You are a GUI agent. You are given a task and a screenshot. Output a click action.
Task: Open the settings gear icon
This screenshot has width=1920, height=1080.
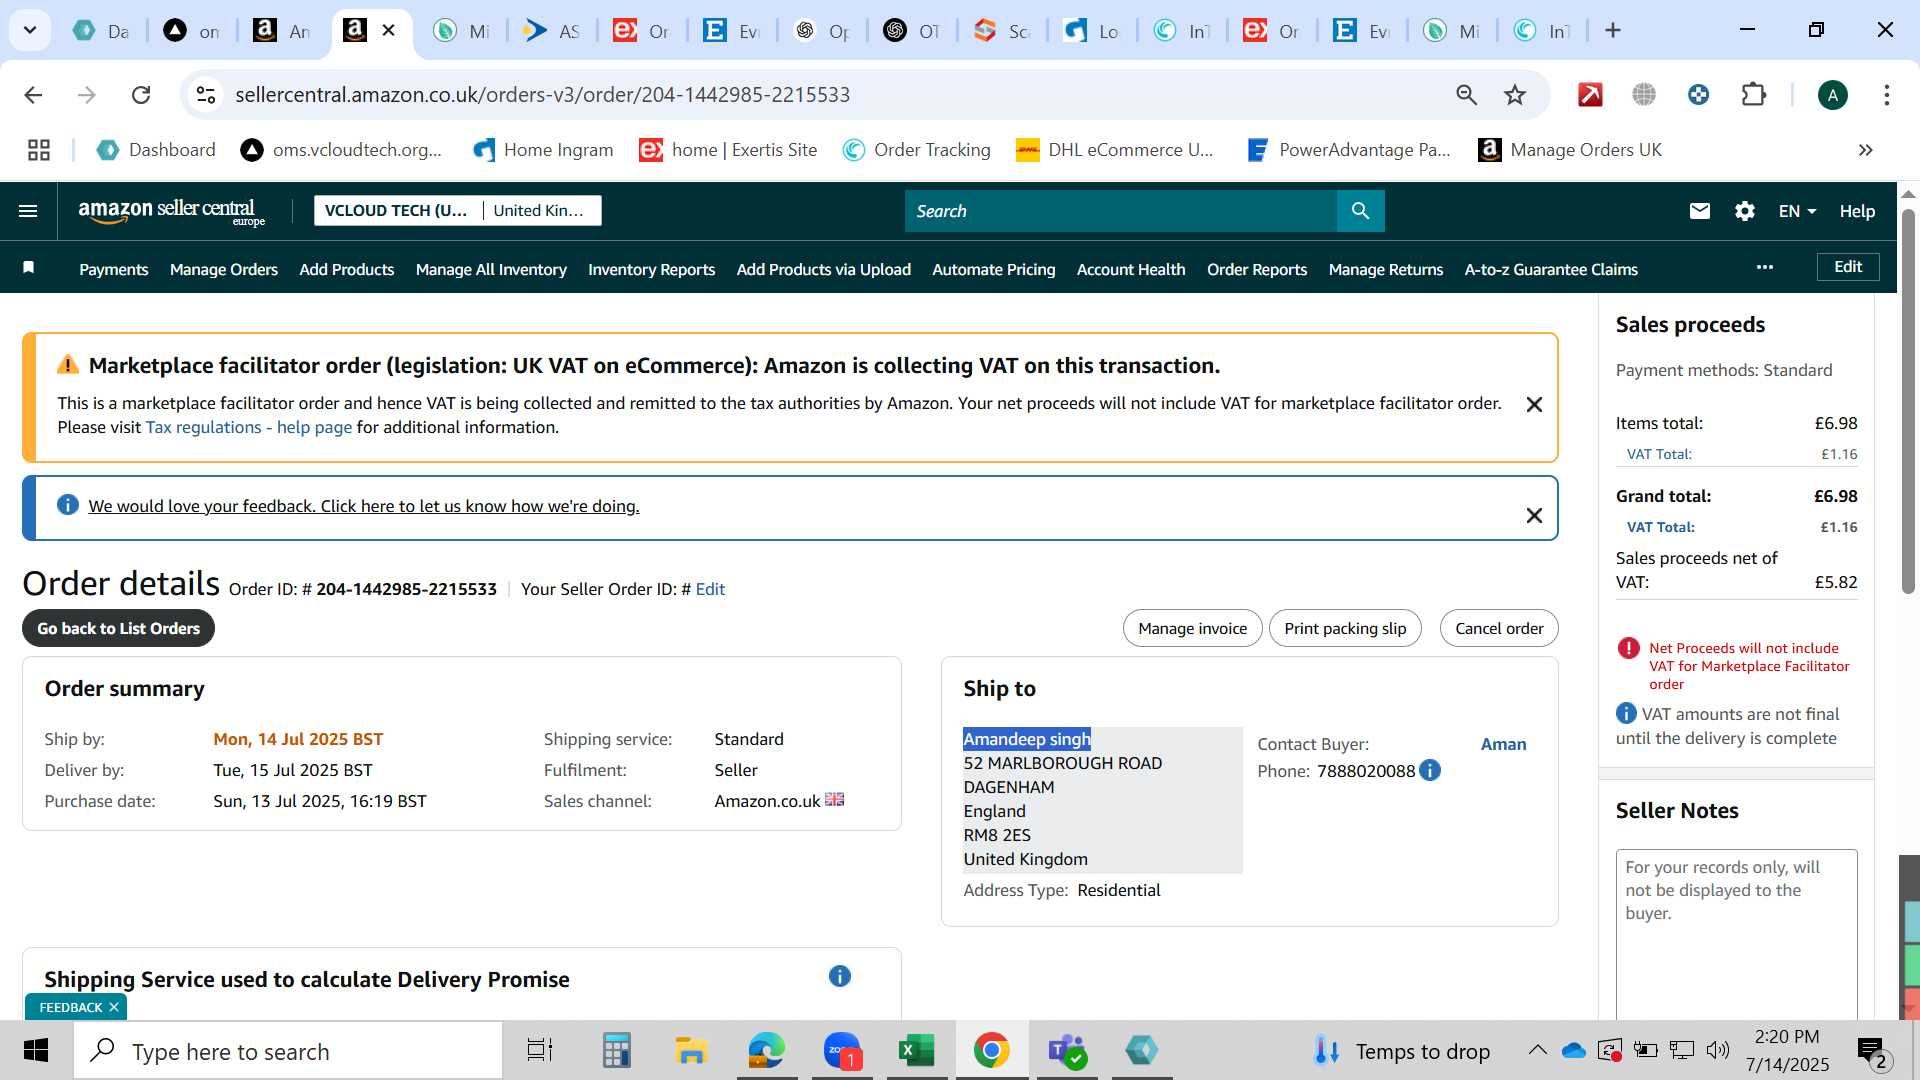pyautogui.click(x=1745, y=211)
